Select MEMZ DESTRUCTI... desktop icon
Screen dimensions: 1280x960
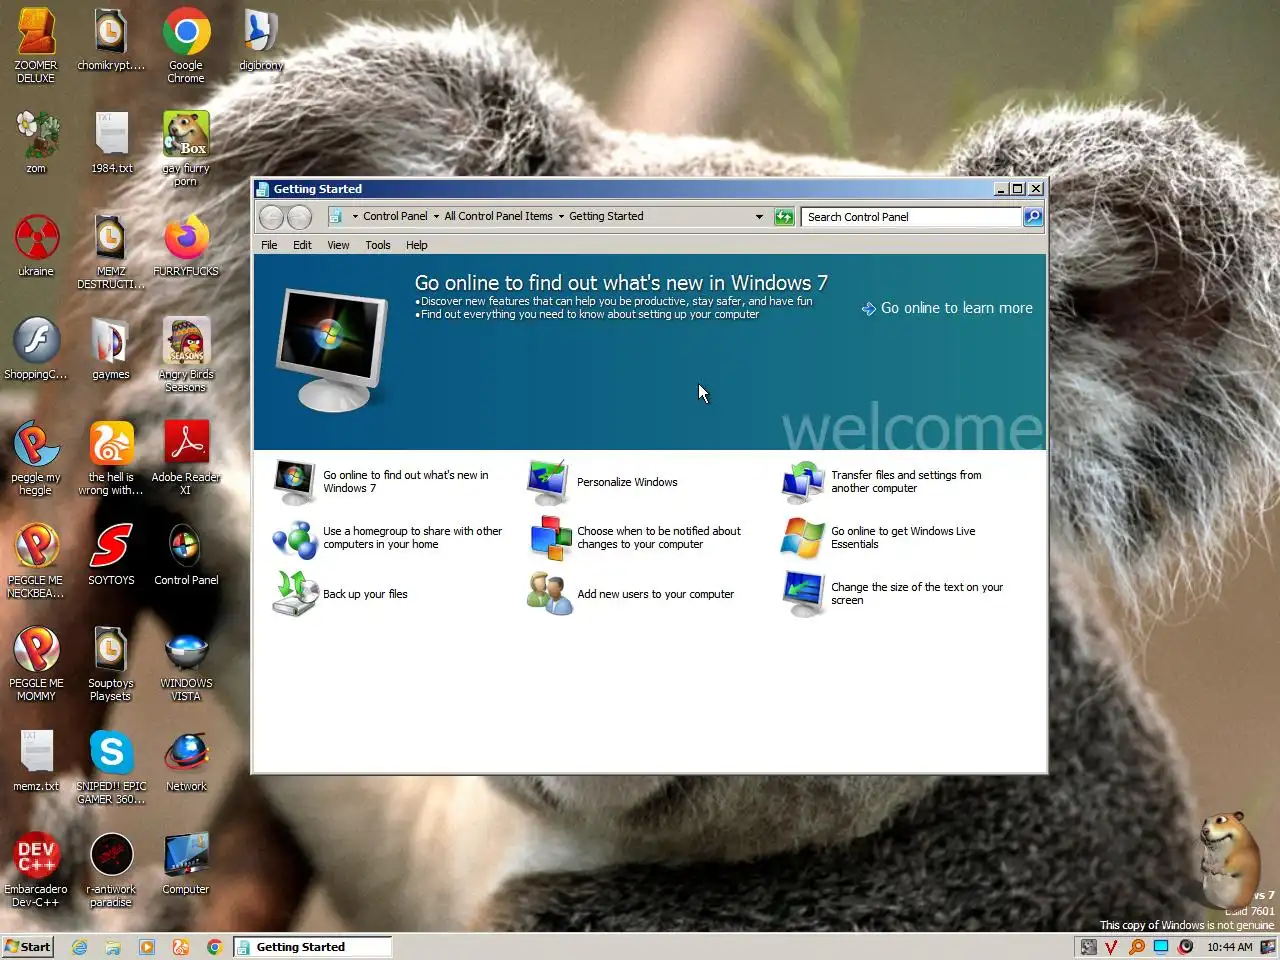pyautogui.click(x=111, y=250)
